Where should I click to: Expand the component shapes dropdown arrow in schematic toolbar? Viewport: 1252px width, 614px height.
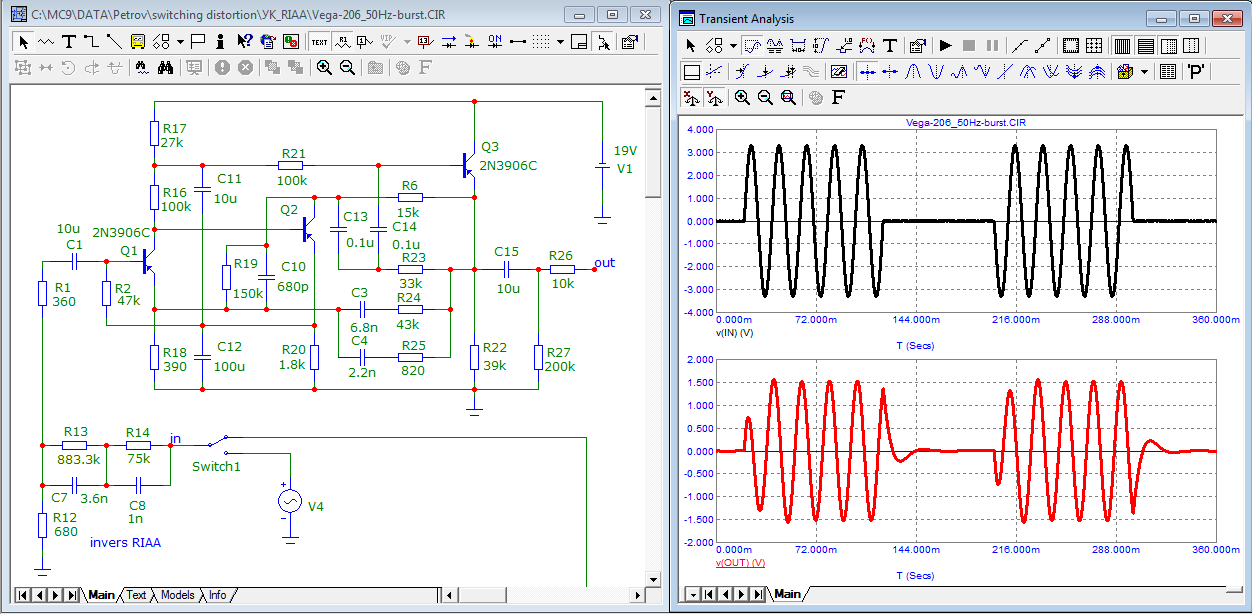tap(180, 42)
